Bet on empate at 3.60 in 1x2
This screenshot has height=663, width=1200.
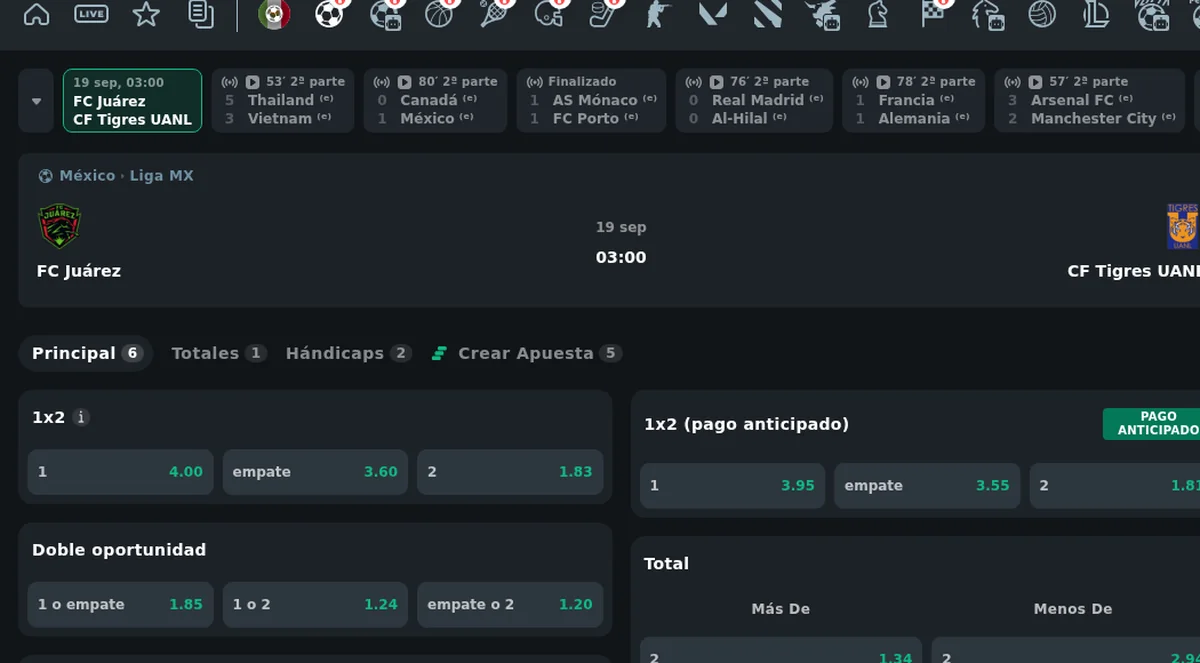pos(315,472)
